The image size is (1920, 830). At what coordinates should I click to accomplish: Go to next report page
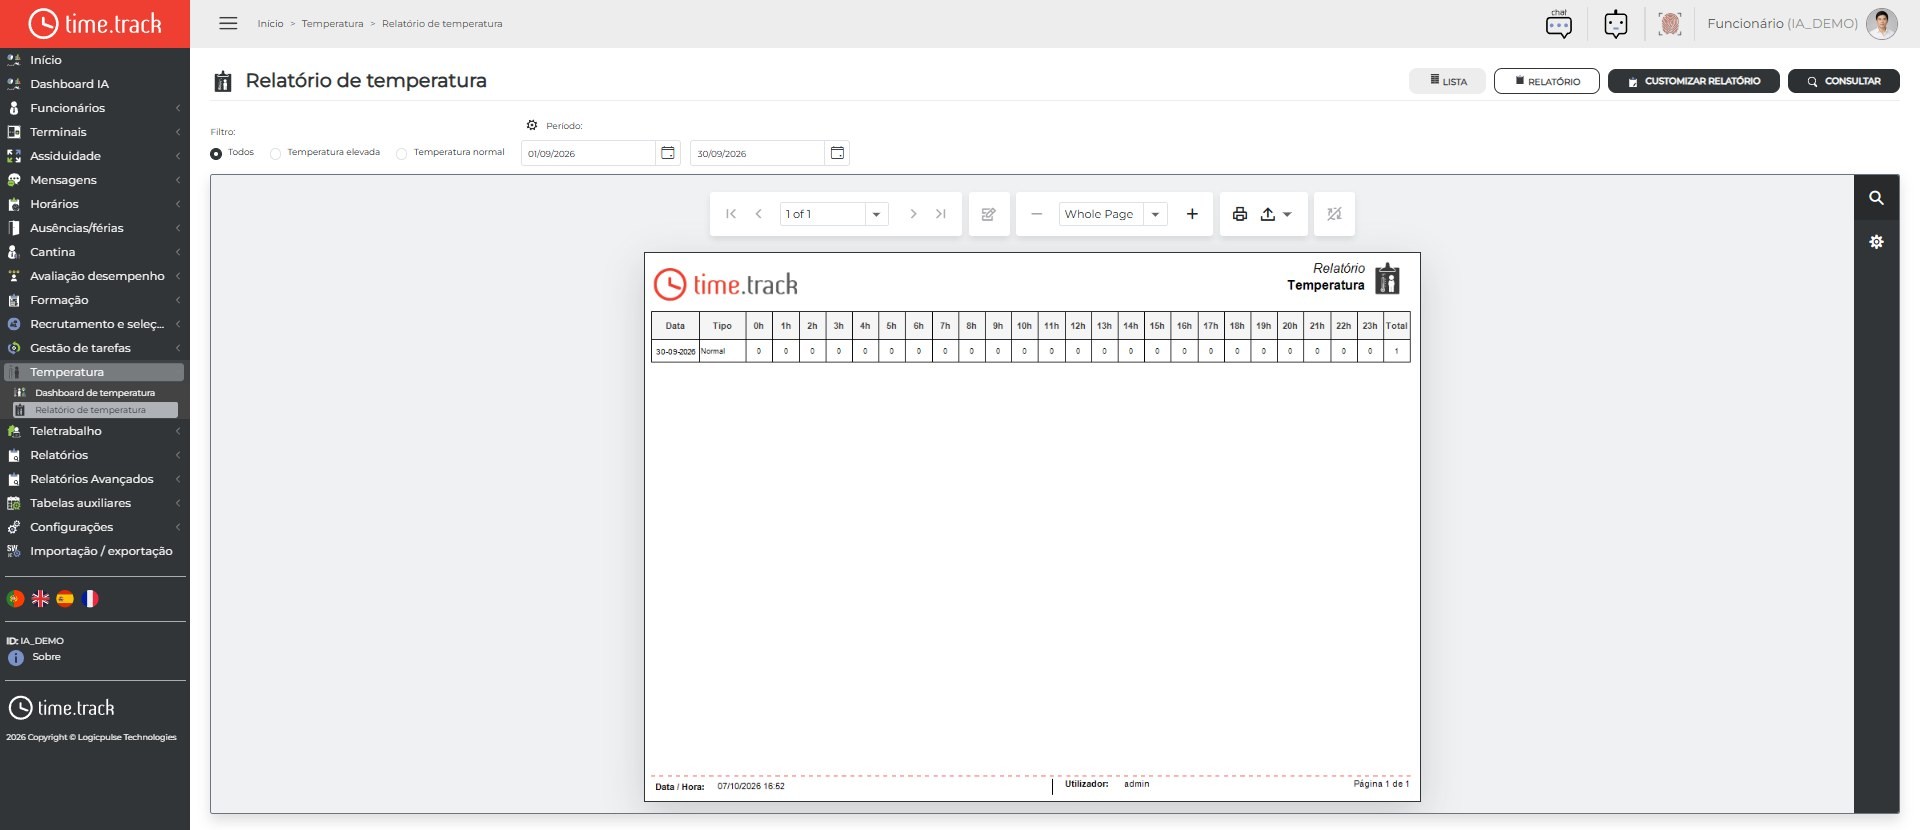[x=913, y=214]
